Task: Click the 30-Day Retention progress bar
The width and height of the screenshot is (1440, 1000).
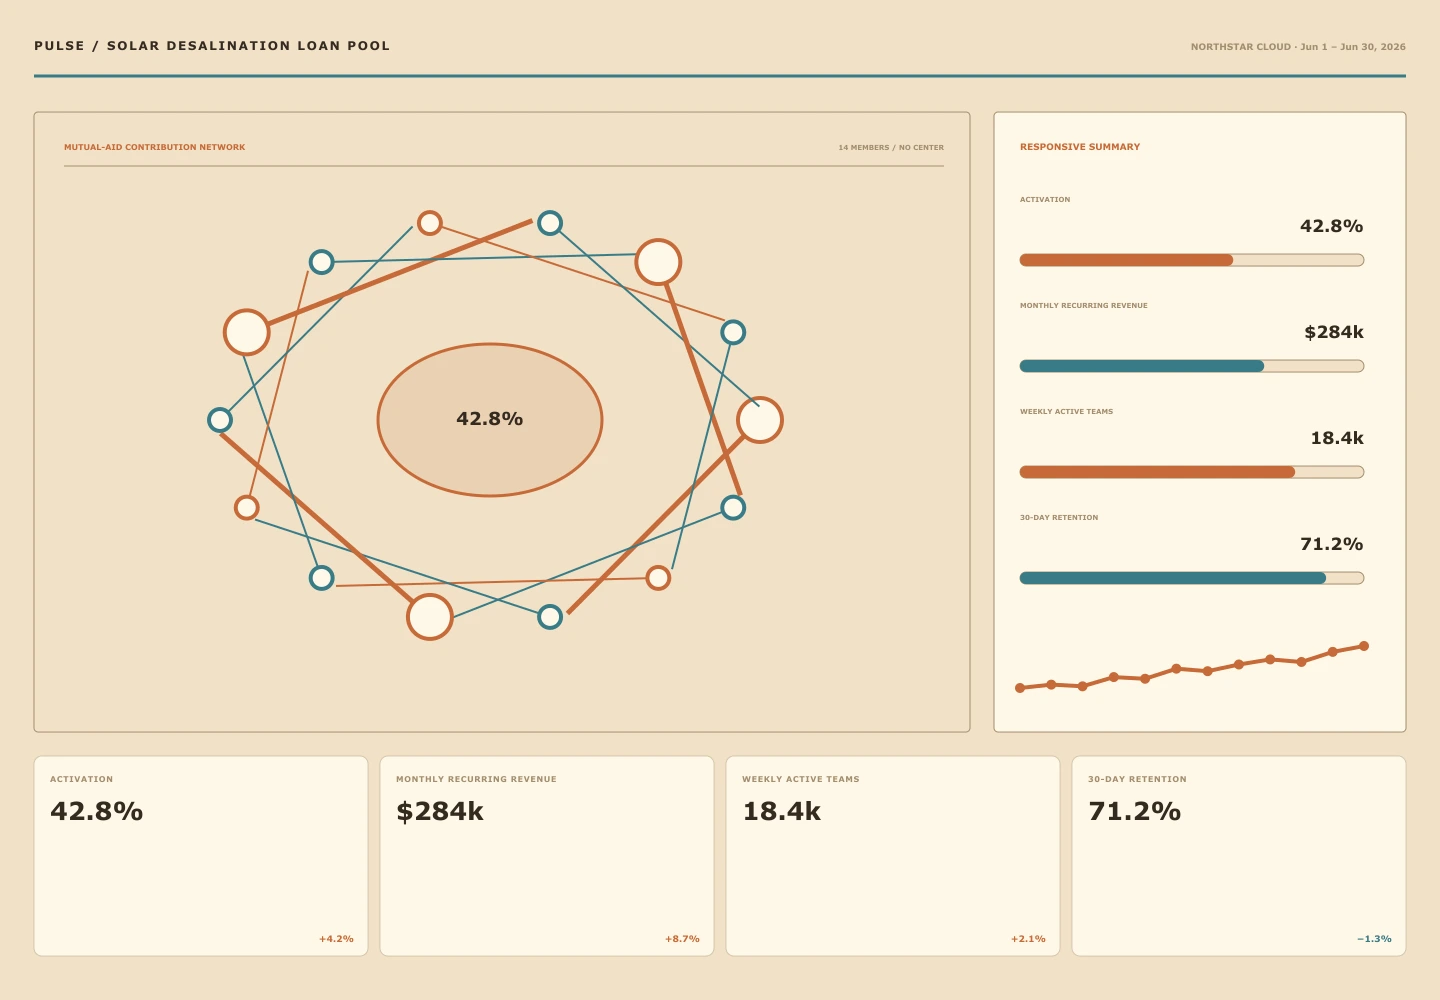Action: [1192, 578]
